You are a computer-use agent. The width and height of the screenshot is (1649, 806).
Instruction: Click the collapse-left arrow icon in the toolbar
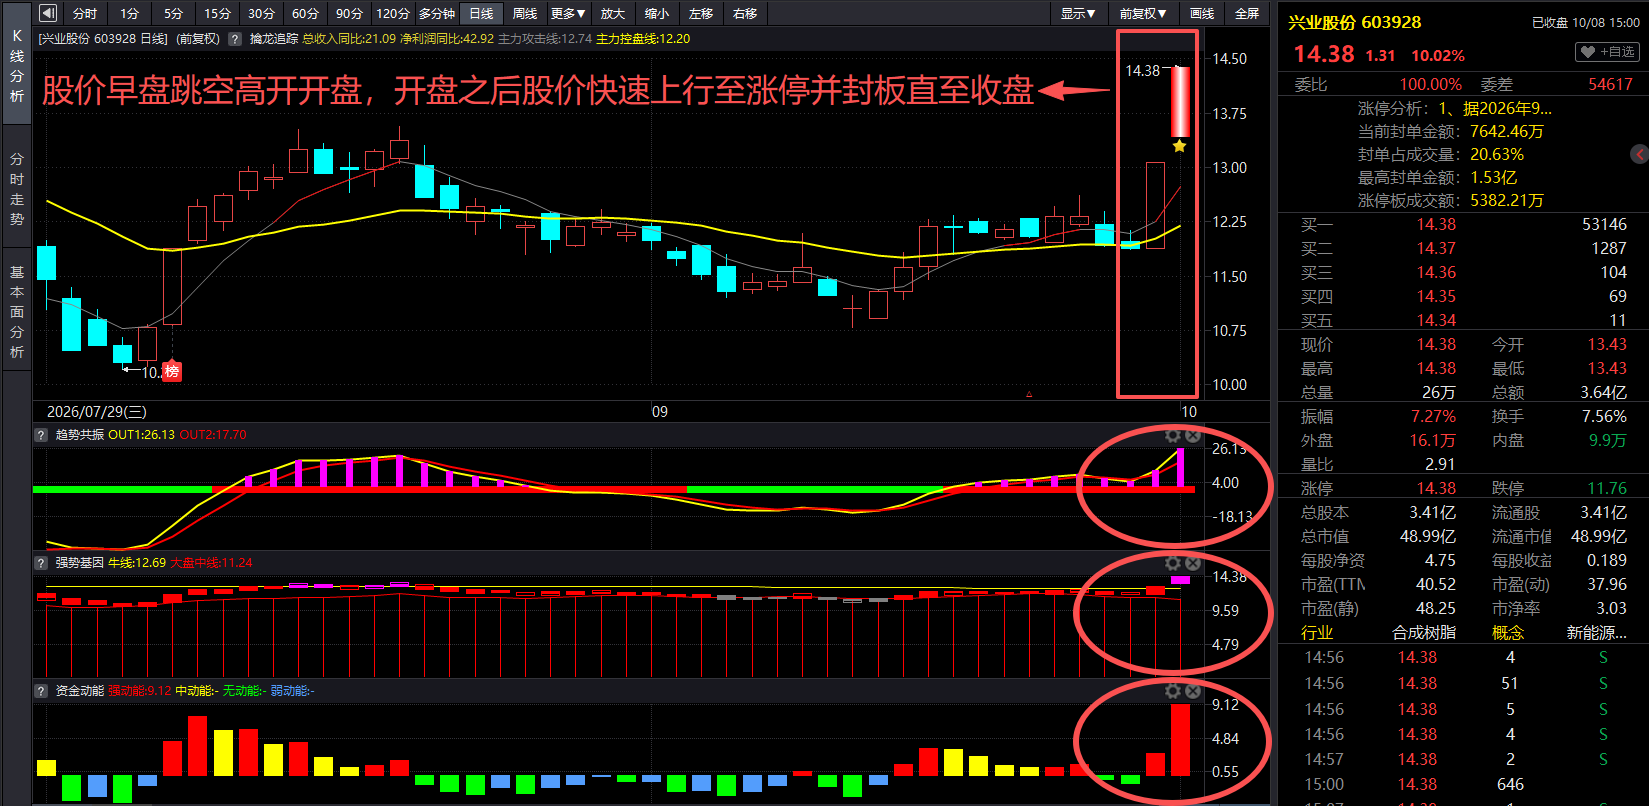tap(48, 13)
